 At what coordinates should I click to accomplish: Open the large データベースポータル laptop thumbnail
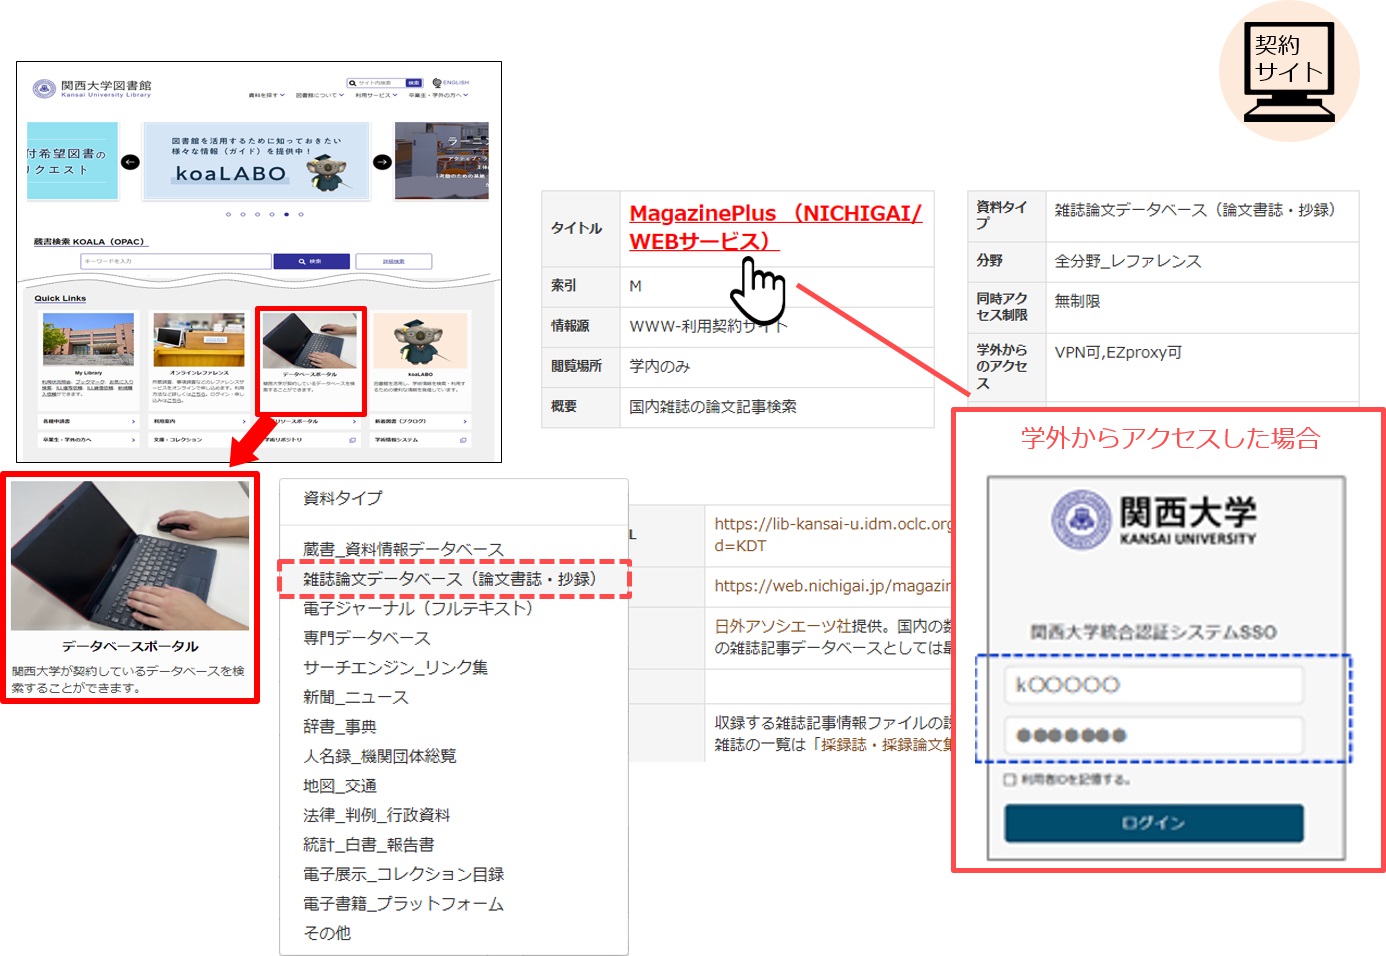pyautogui.click(x=130, y=556)
